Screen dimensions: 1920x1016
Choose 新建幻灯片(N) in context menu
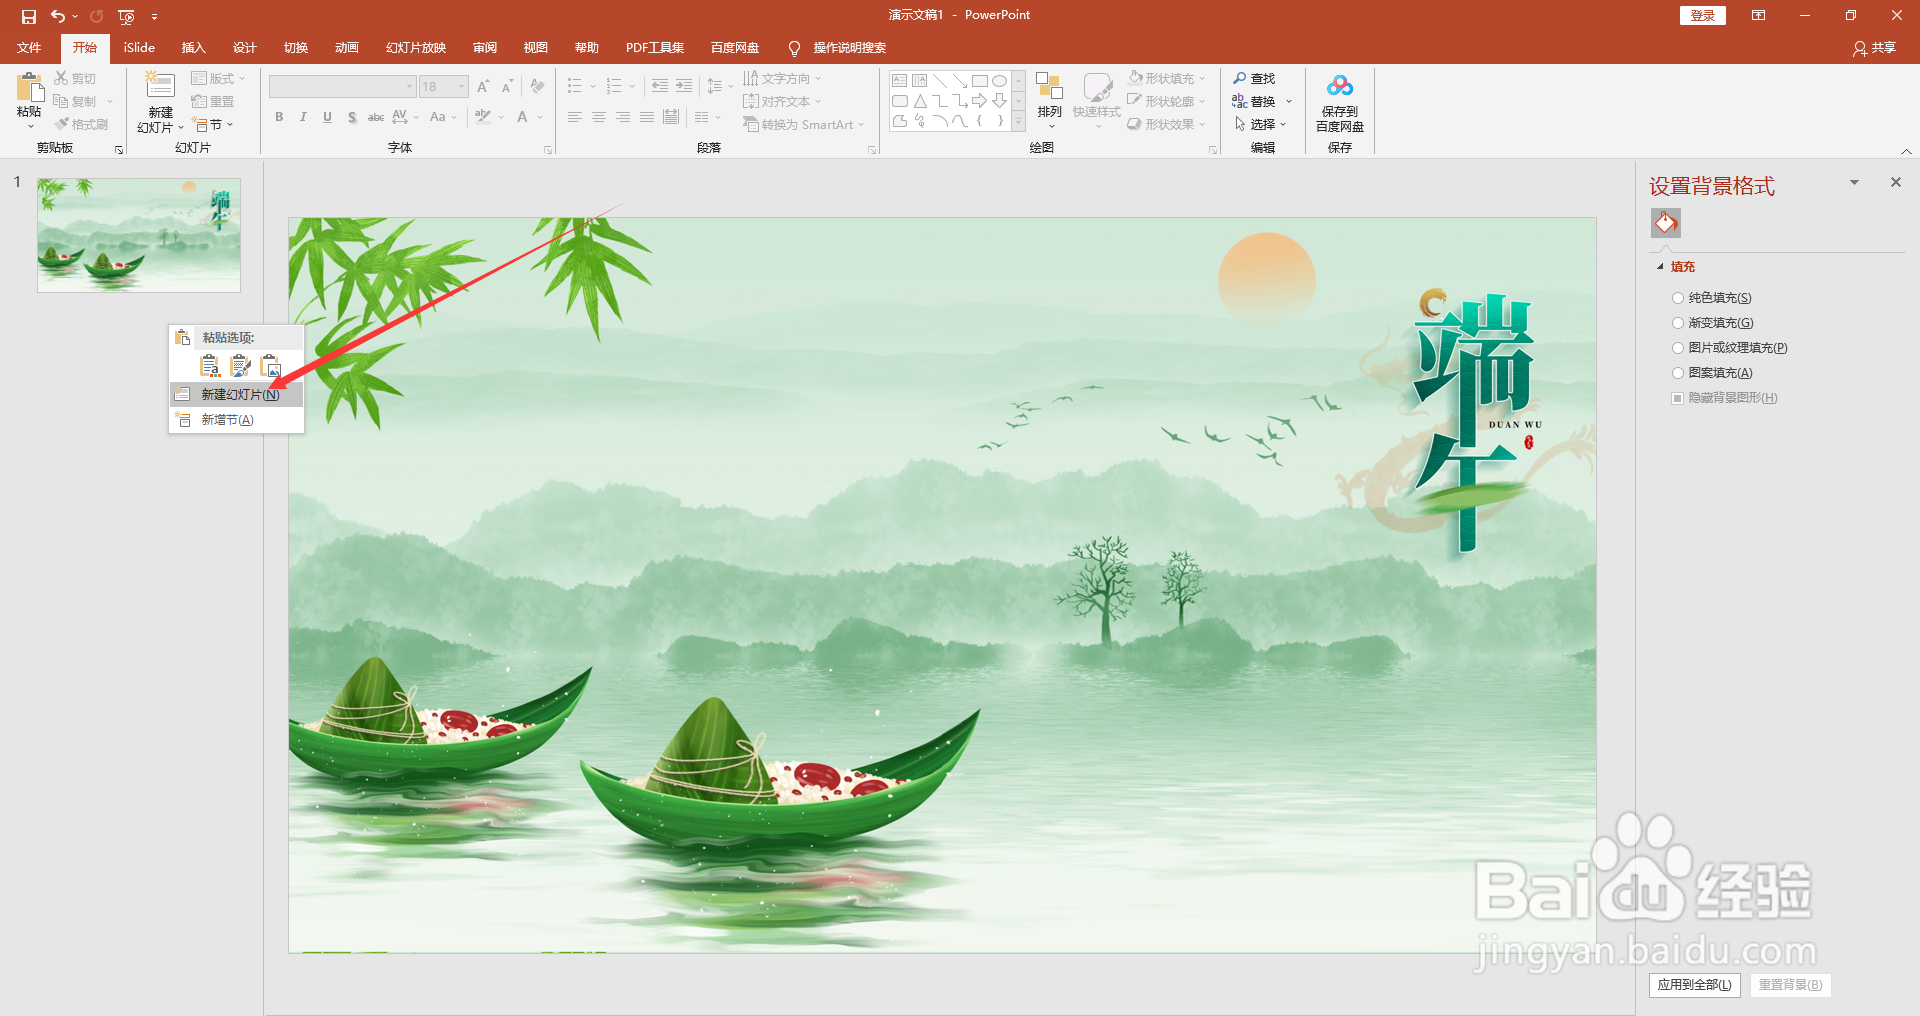tap(237, 395)
